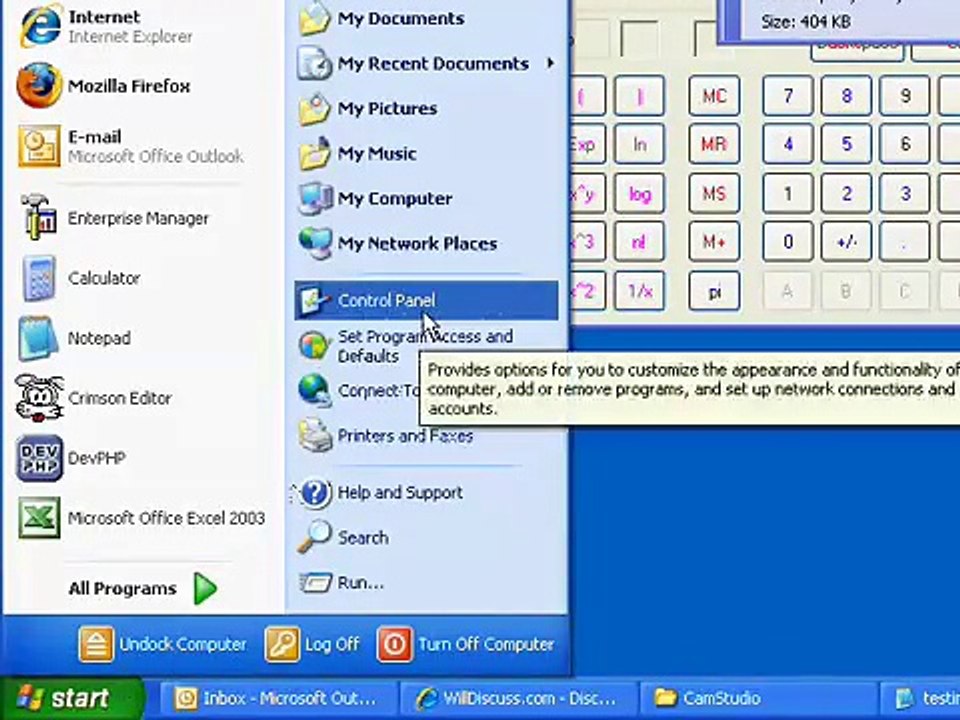
Task: Open My Music folder icon
Action: pos(315,154)
